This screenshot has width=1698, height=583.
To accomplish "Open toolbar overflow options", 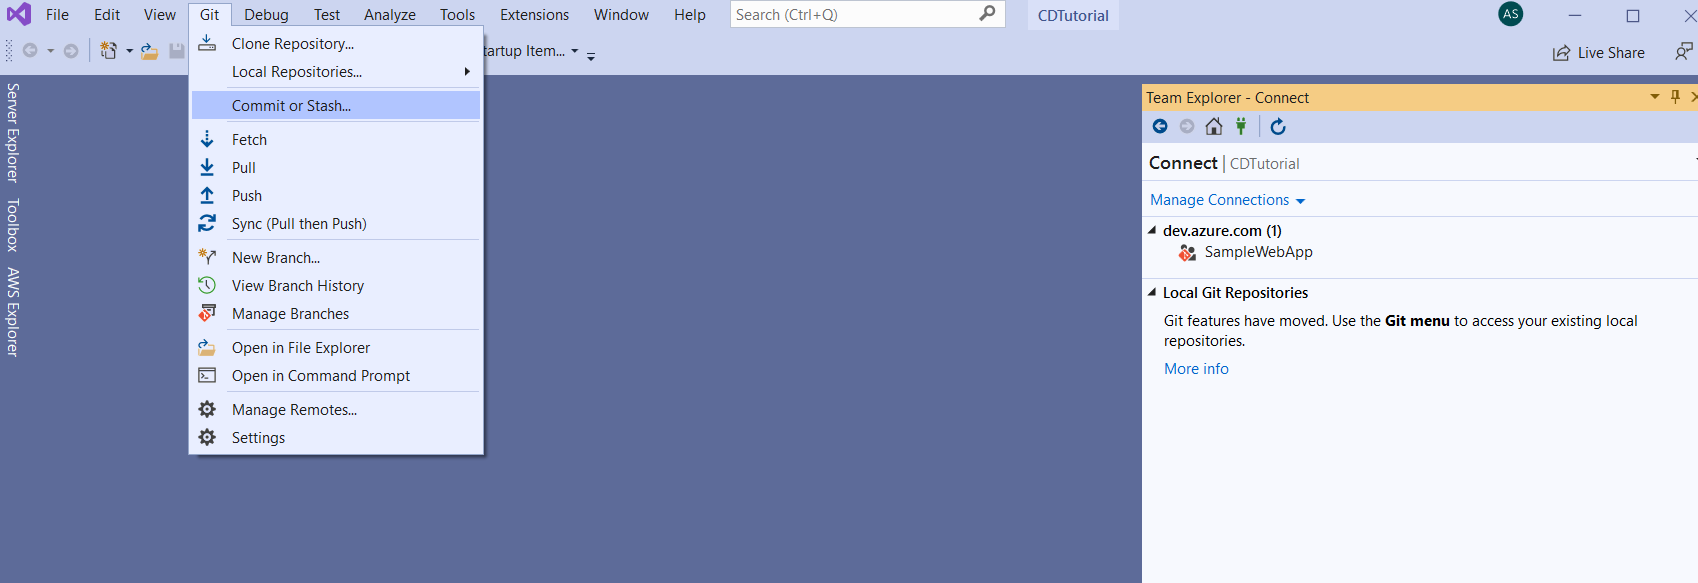I will [591, 55].
